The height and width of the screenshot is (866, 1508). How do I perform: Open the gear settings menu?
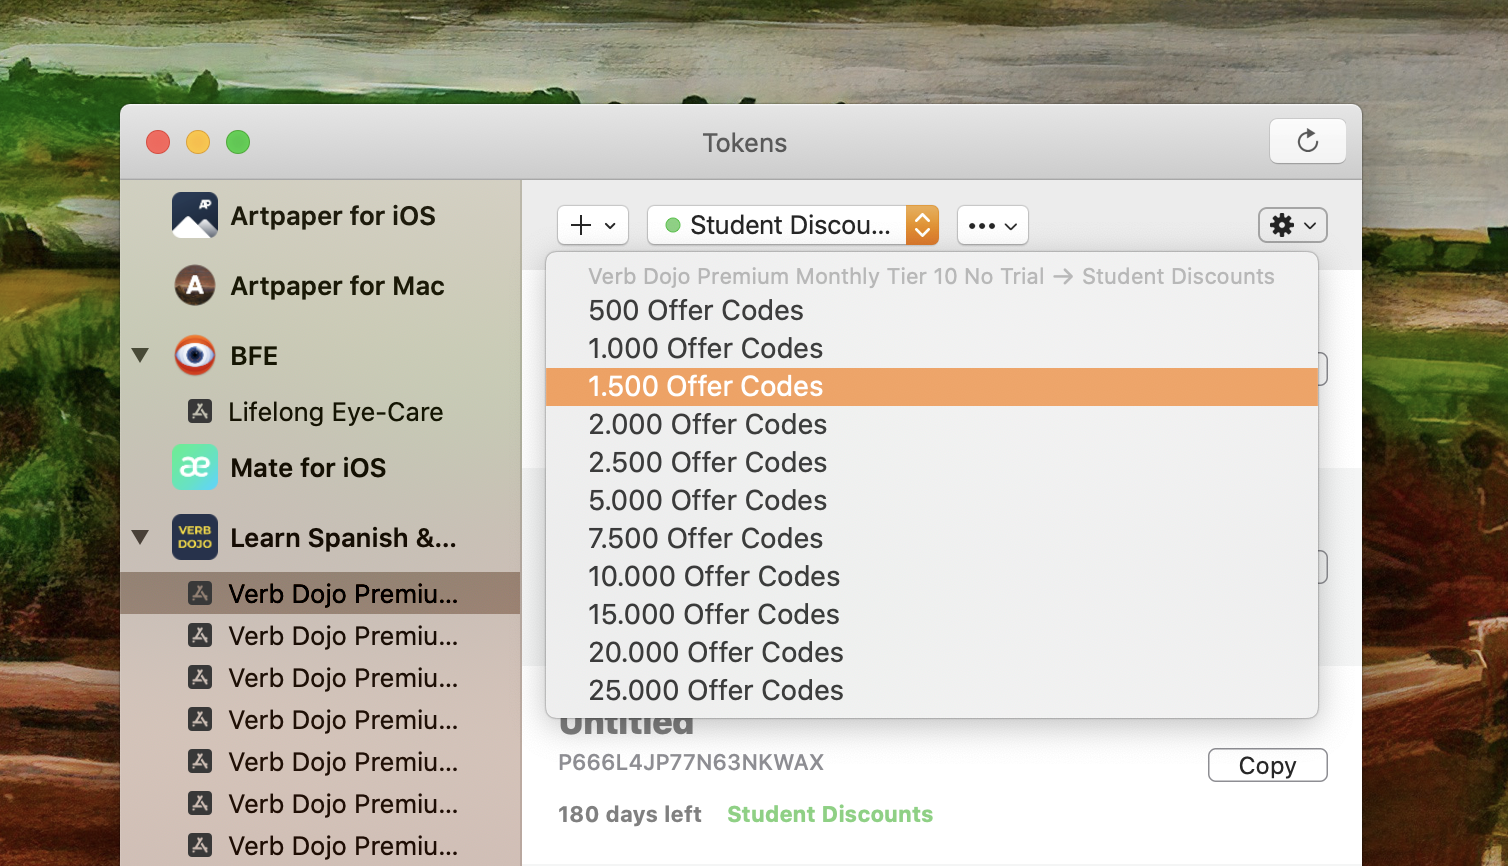click(x=1292, y=225)
